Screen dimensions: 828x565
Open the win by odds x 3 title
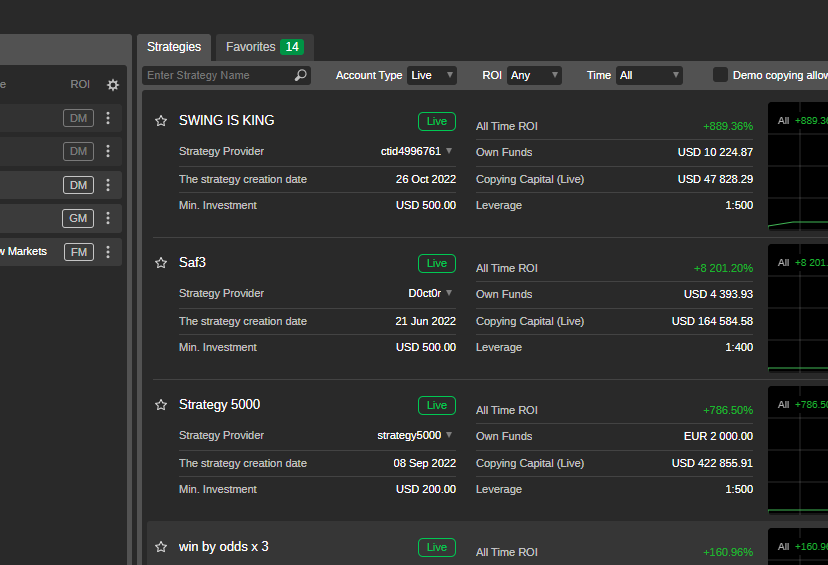point(223,547)
